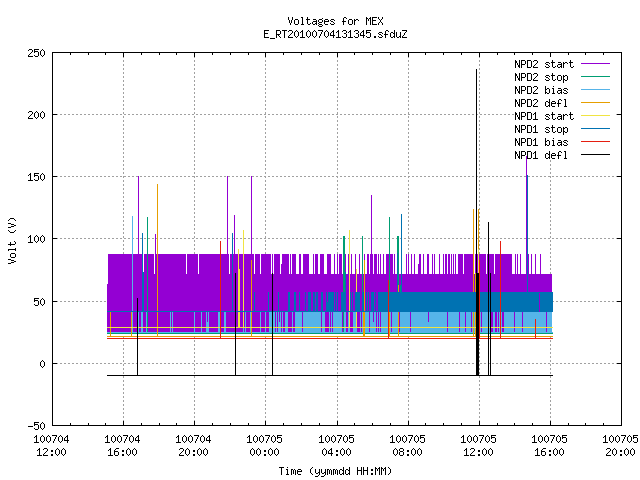This screenshot has width=640, height=480.
Task: Click the file name E_RT20100704131345.sfduZ
Action: point(335,34)
